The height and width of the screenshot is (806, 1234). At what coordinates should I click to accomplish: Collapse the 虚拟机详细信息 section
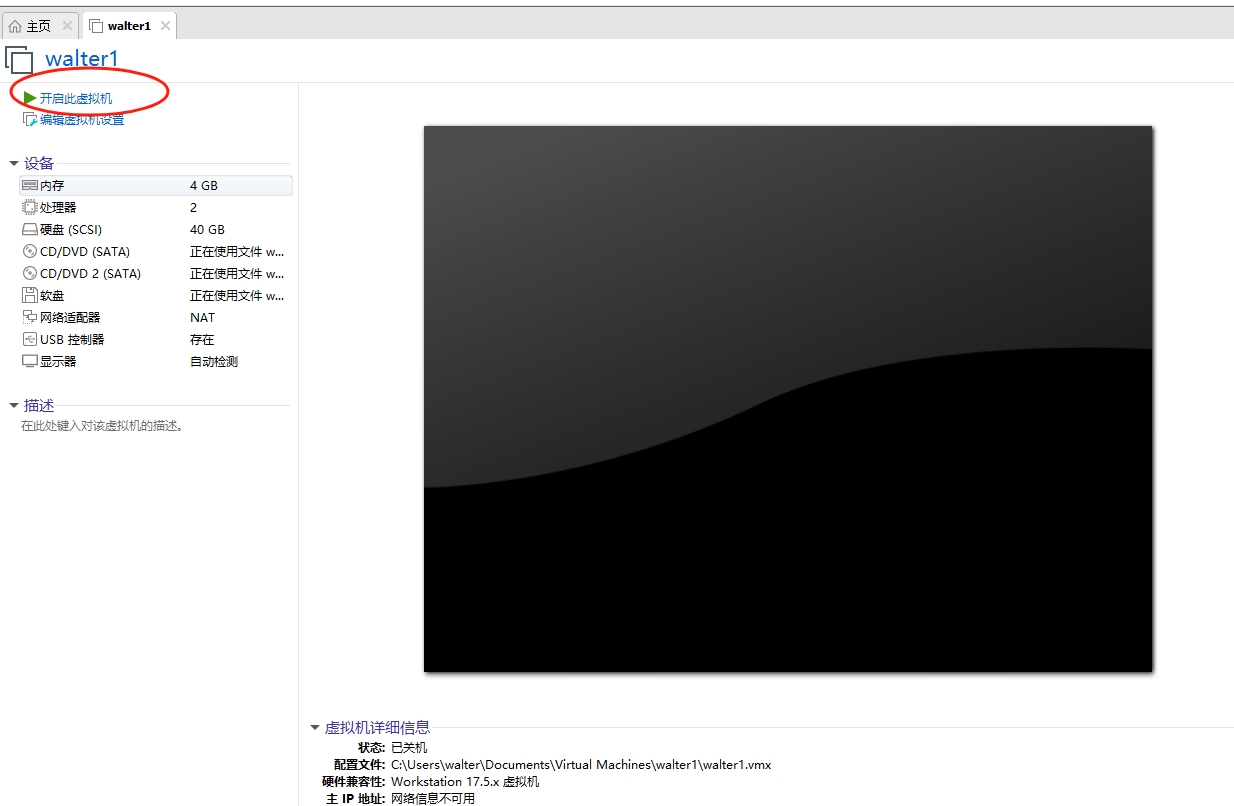coord(315,728)
